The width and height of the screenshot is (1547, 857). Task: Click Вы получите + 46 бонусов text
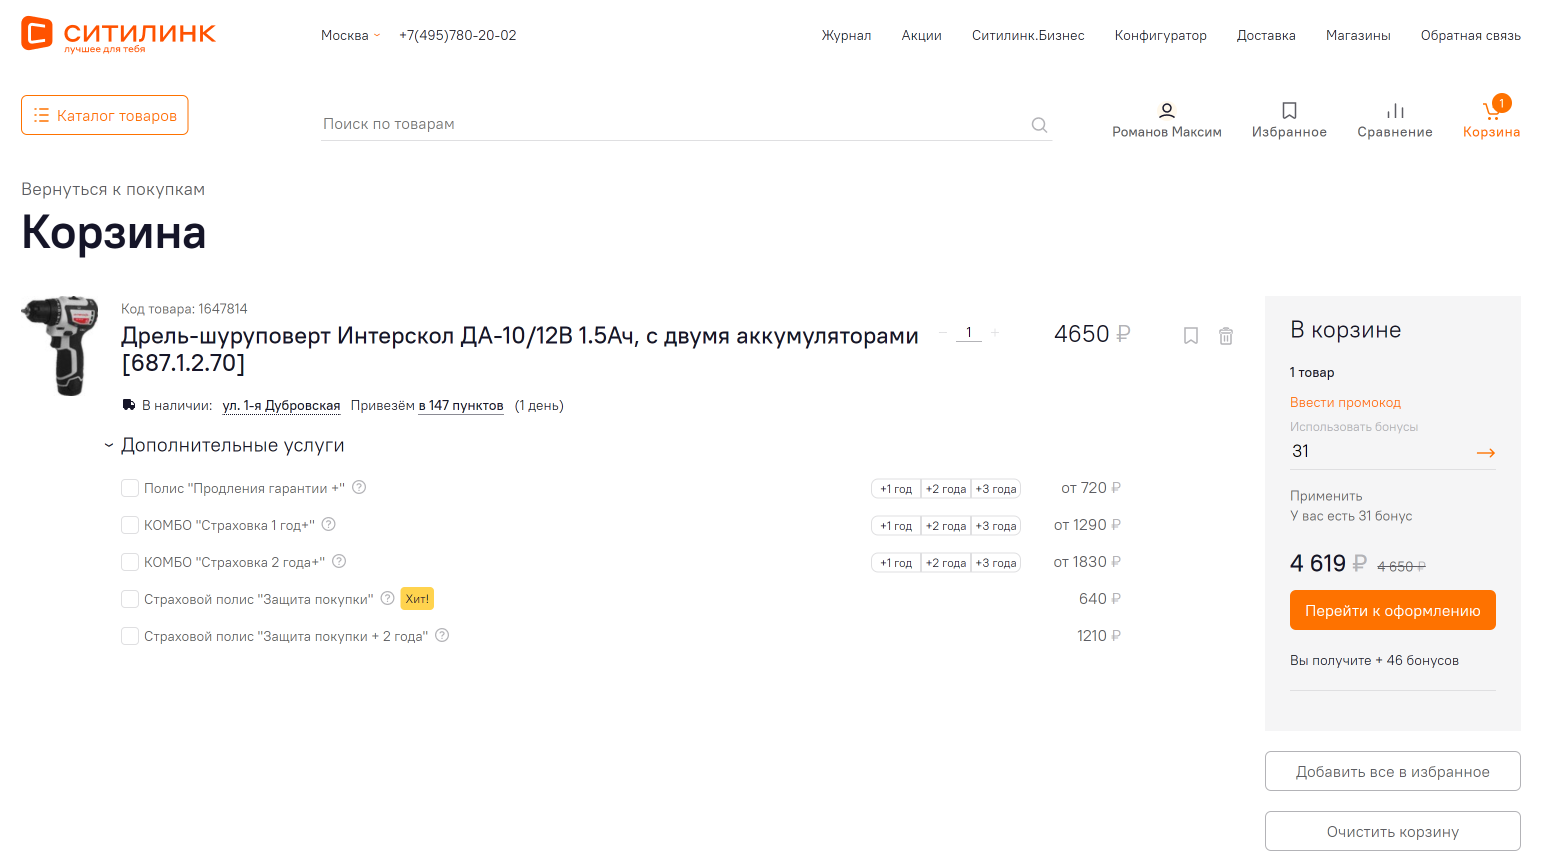[1374, 660]
